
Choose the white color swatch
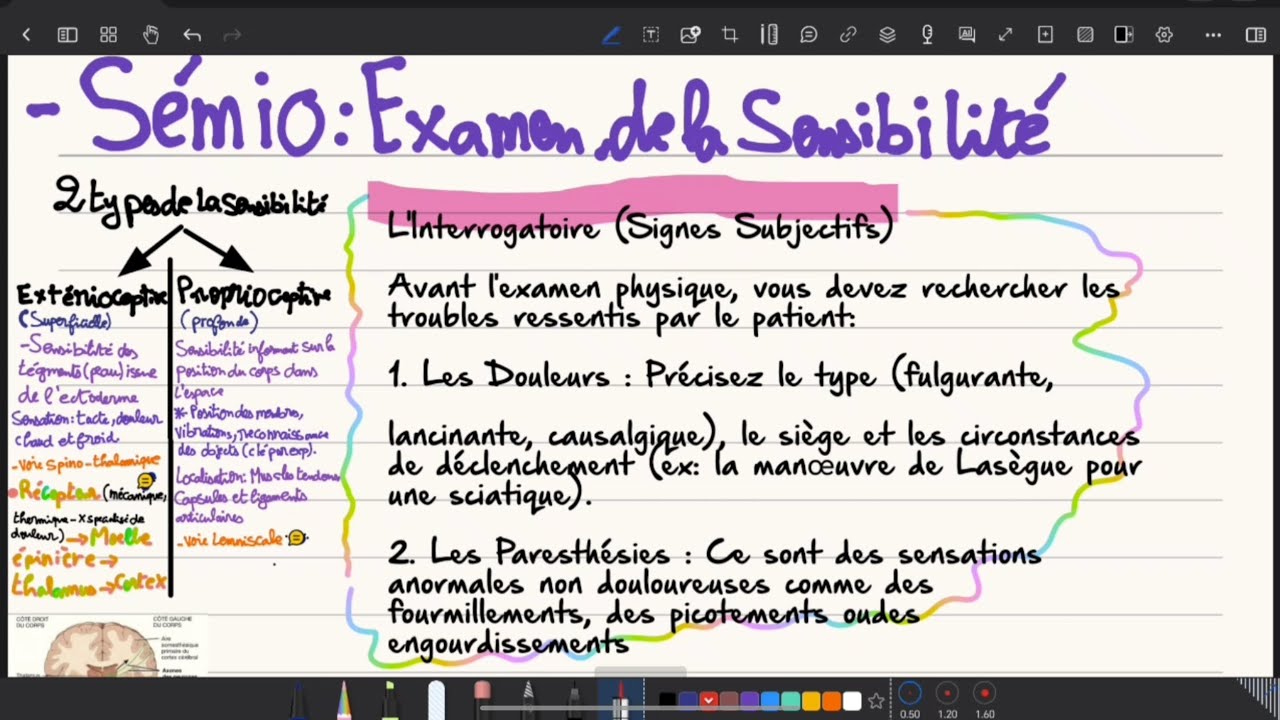[x=851, y=701]
